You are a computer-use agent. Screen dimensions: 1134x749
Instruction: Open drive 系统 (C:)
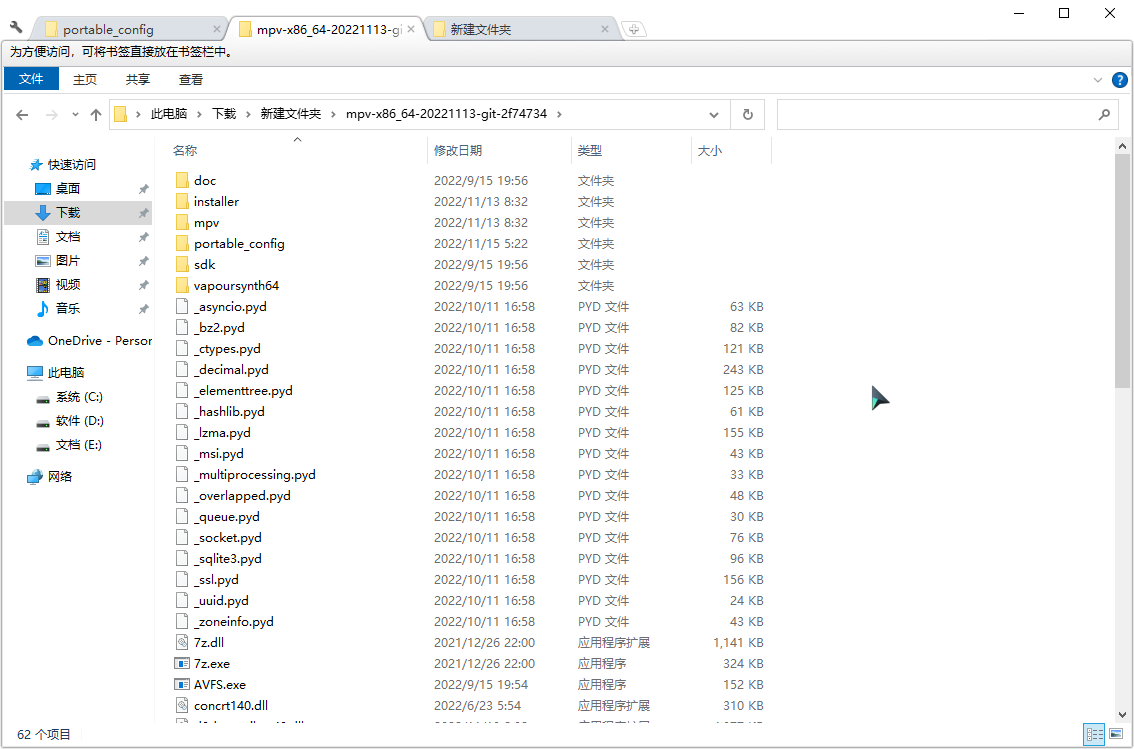[x=78, y=397]
